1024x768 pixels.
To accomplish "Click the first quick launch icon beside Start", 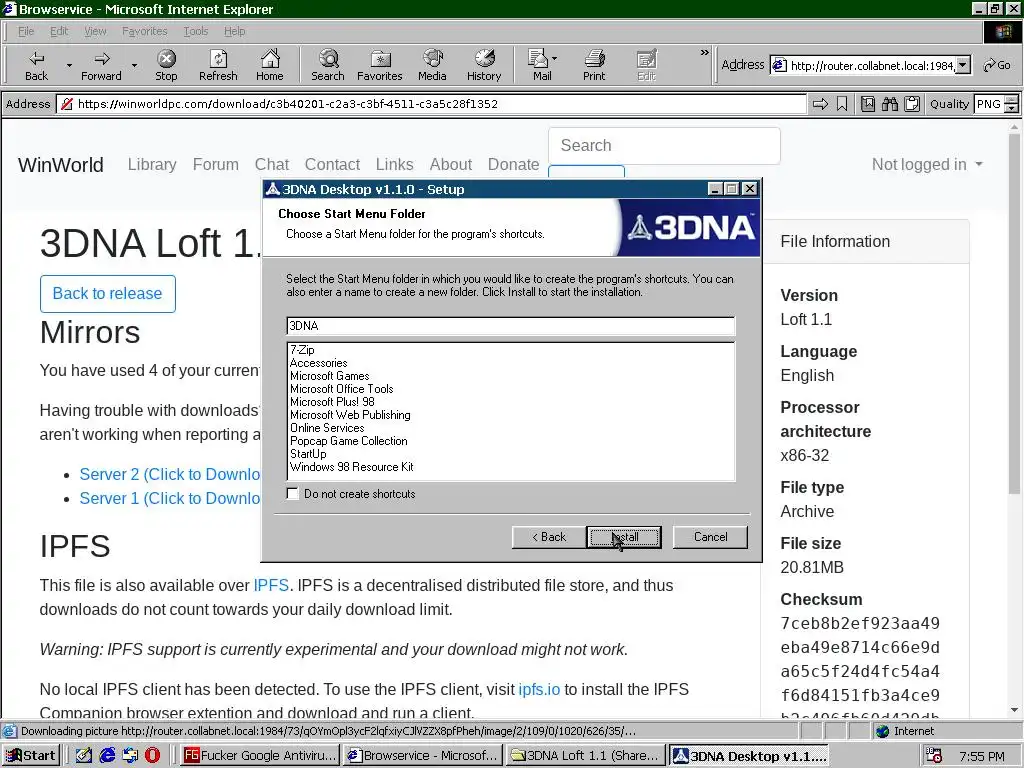I will coord(84,756).
